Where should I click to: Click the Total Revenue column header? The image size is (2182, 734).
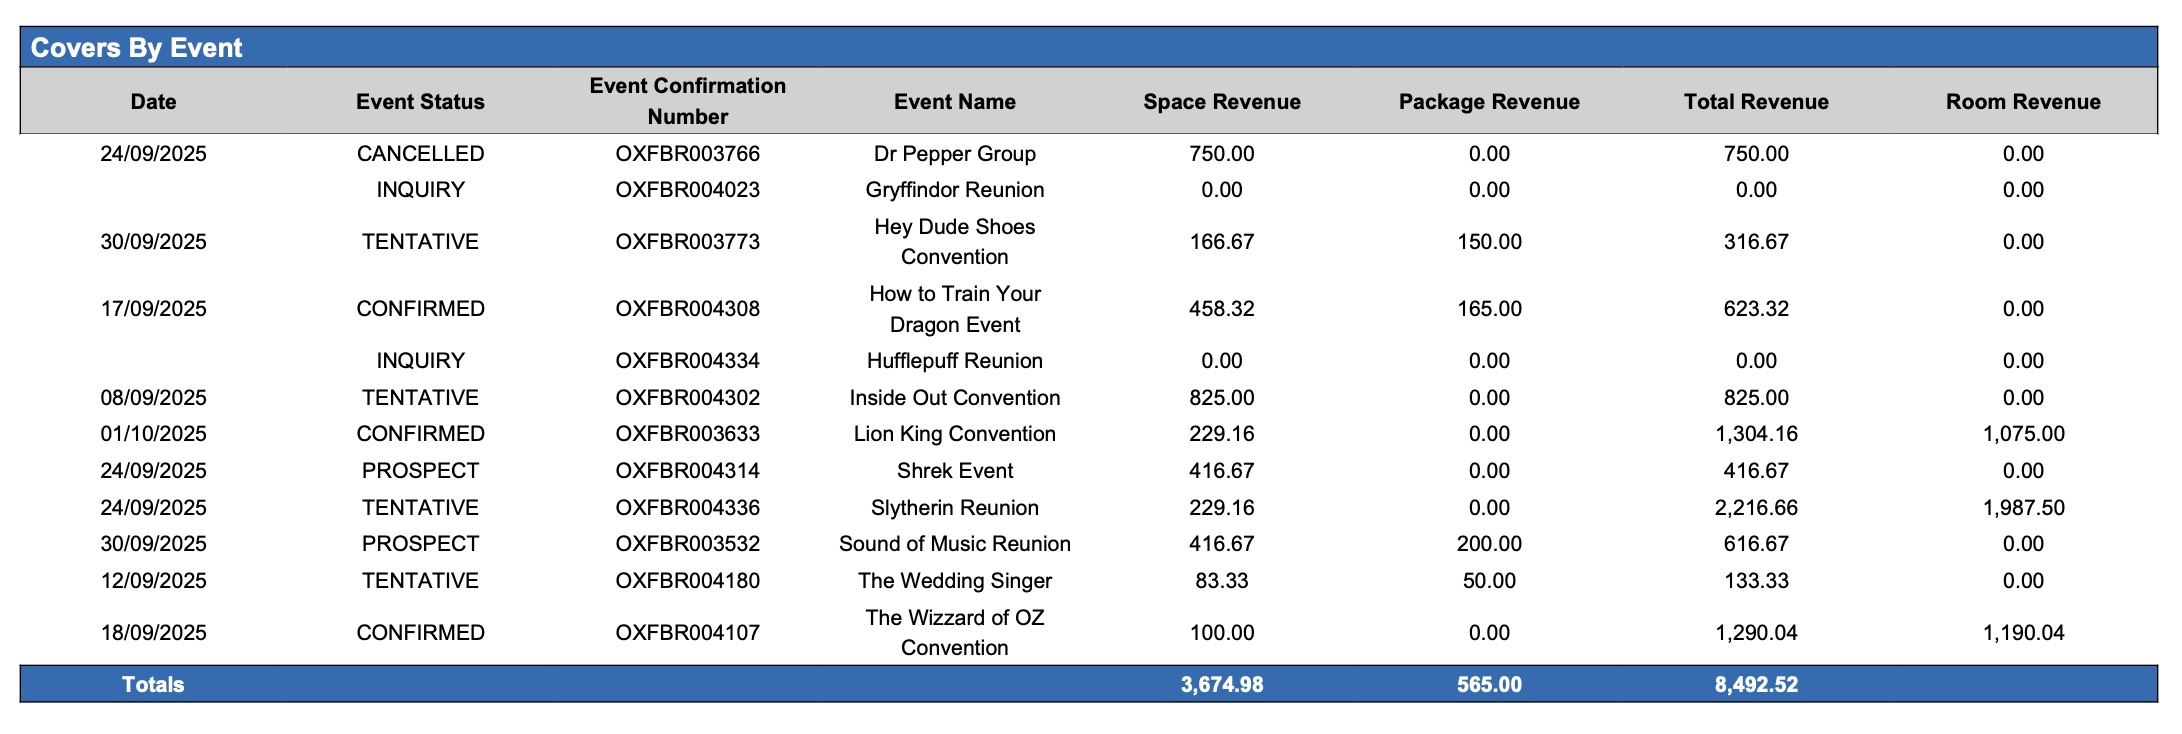point(1755,102)
